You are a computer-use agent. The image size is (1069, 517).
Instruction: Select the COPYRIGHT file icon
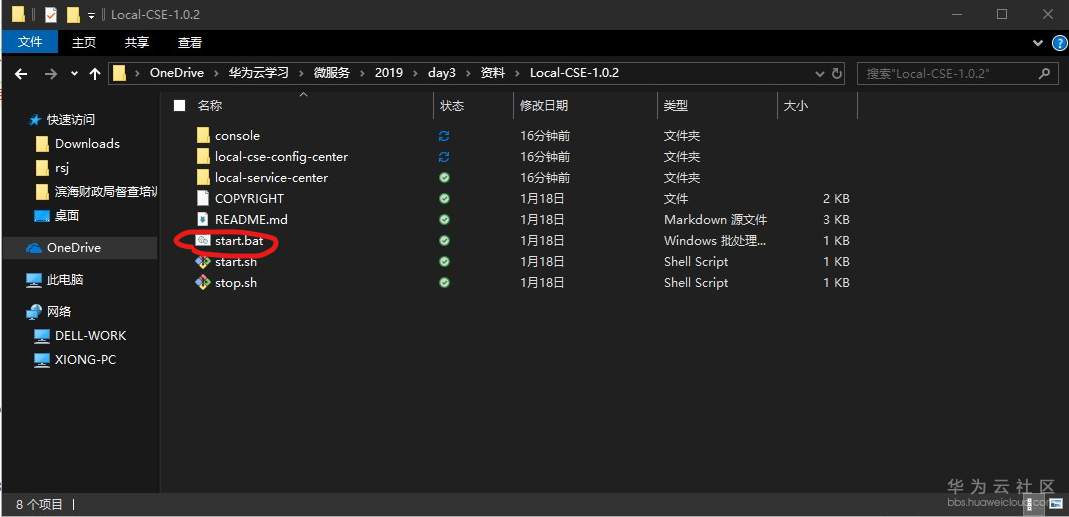pos(202,198)
